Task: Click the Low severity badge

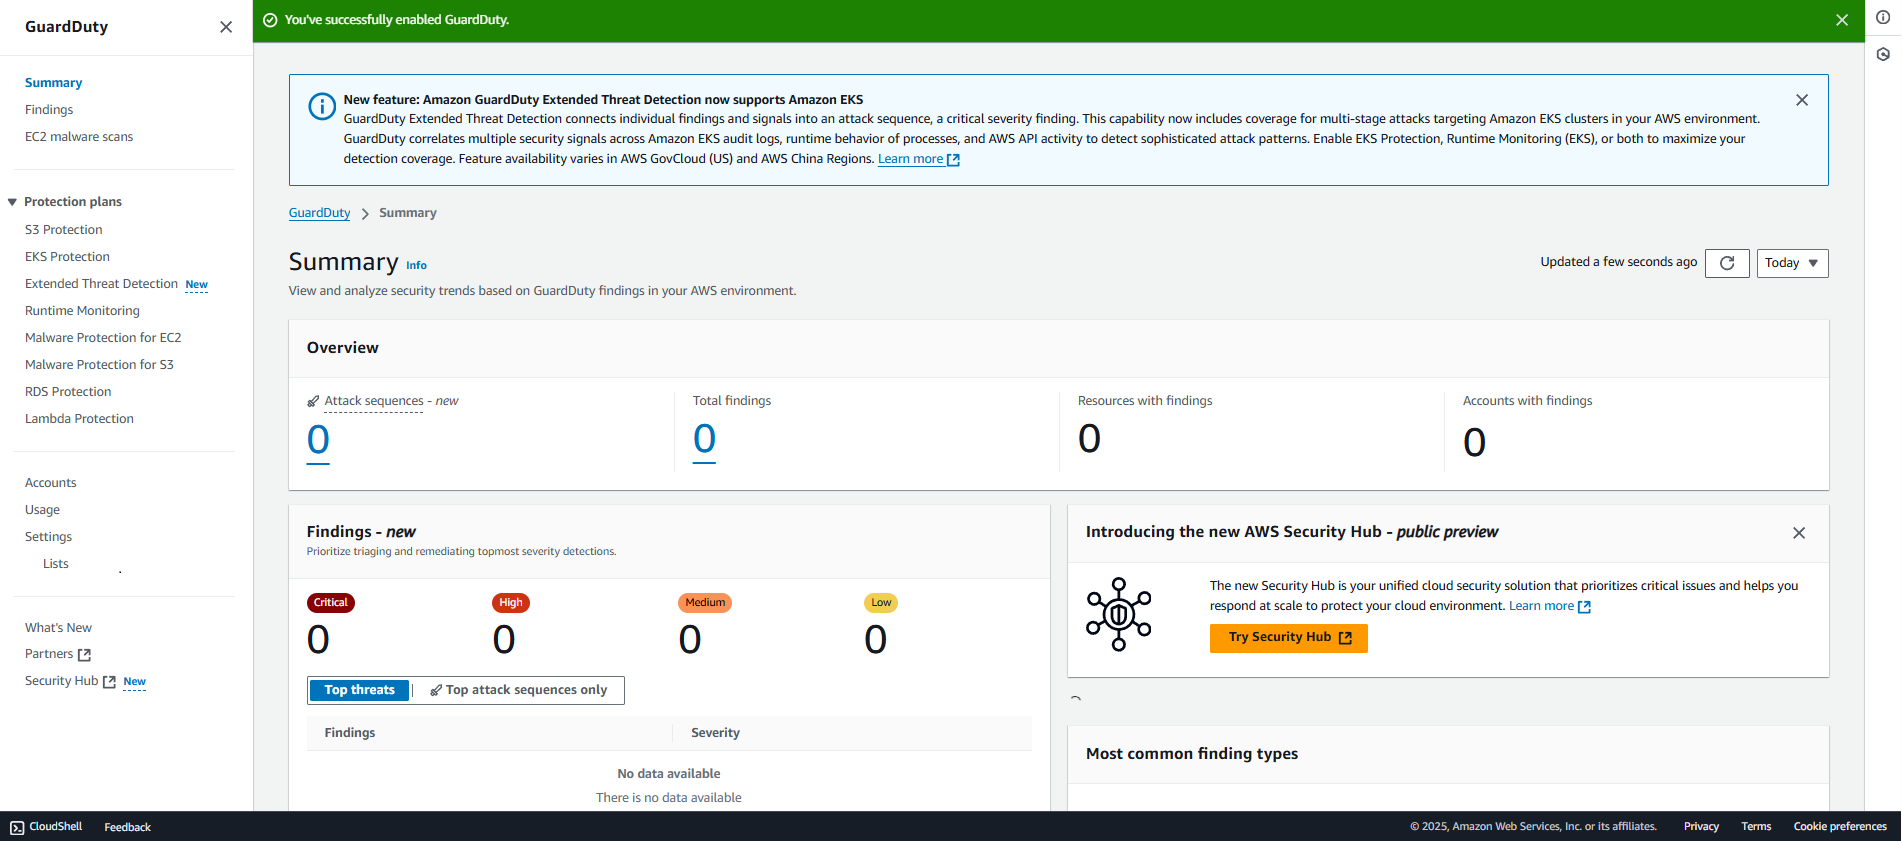Action: (881, 603)
